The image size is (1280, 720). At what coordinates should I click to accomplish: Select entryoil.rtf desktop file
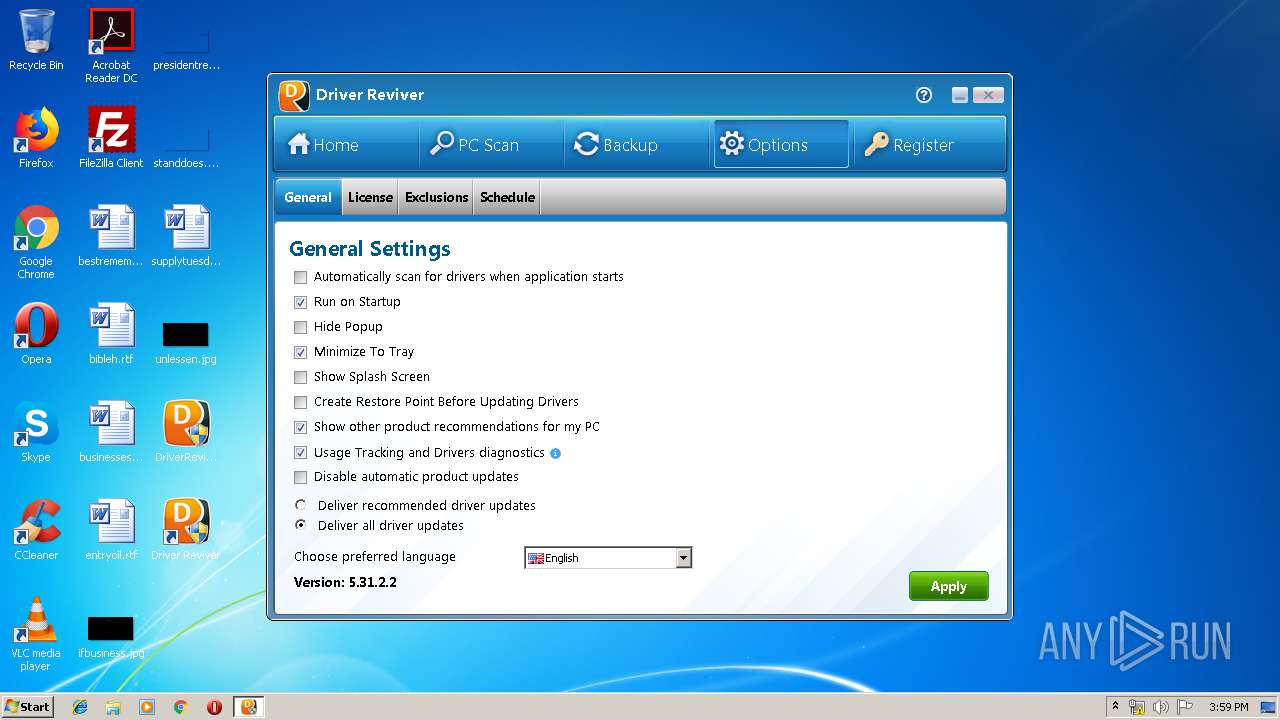point(111,530)
